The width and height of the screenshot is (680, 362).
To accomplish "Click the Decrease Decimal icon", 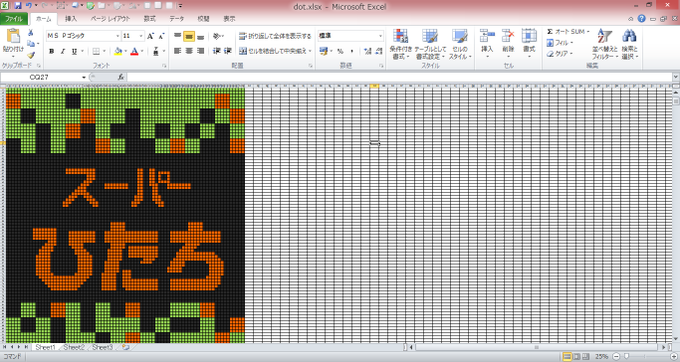I will coord(379,51).
